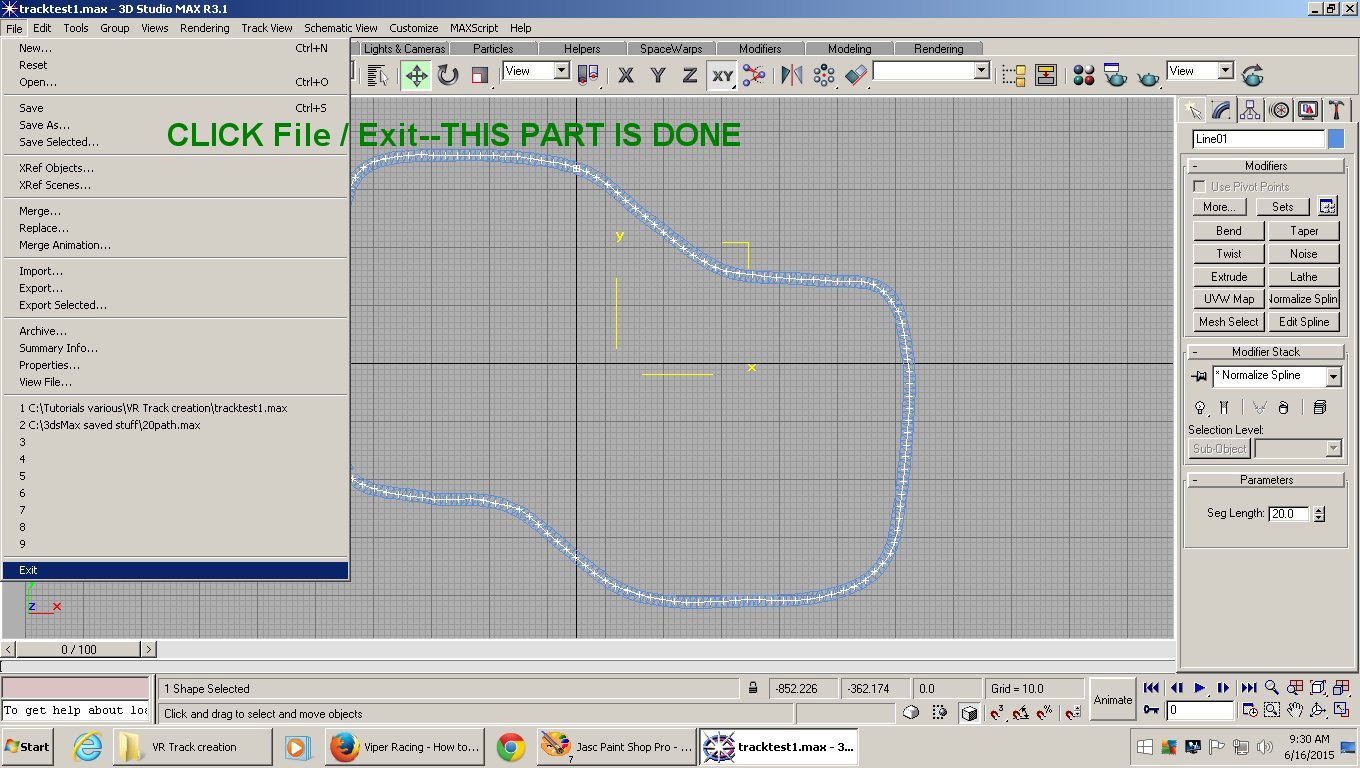Collapse the Parameters rollout
Viewport: 1360px width, 768px height.
pos(1266,480)
